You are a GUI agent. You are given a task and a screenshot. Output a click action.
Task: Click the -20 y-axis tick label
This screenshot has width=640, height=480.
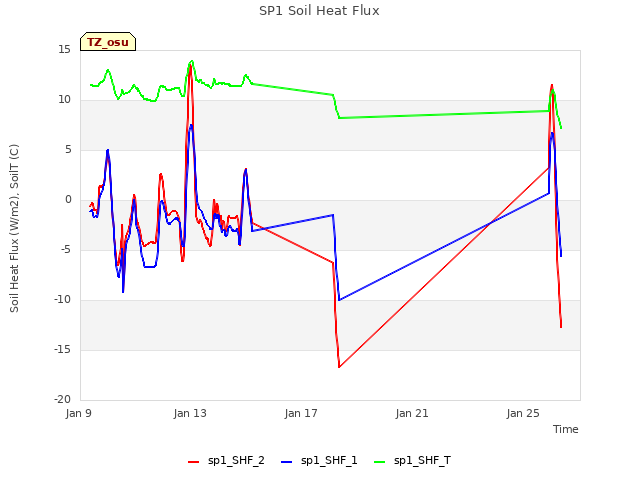[x=62, y=400]
